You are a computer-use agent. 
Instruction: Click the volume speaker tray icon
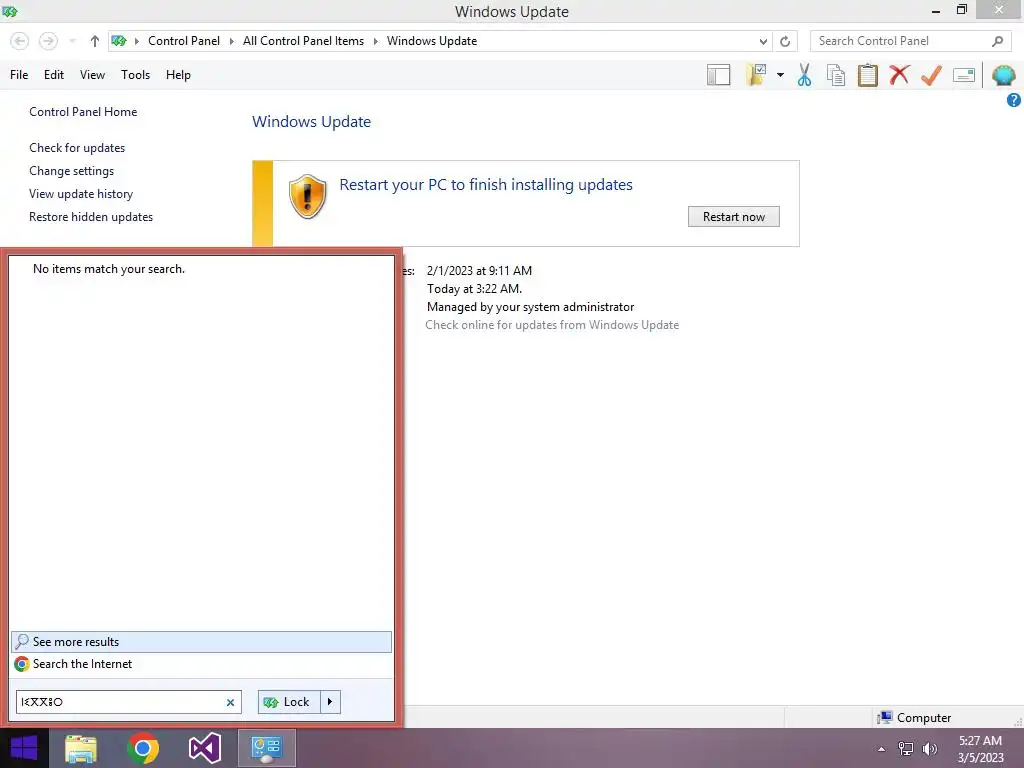pos(930,749)
